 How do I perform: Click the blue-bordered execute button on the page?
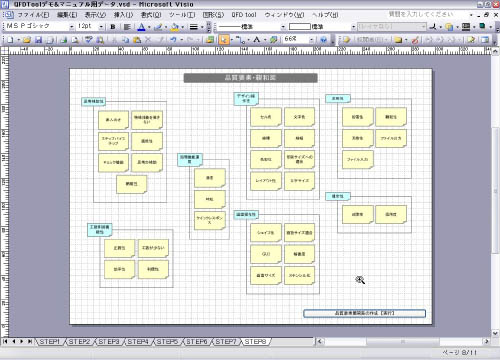364,313
